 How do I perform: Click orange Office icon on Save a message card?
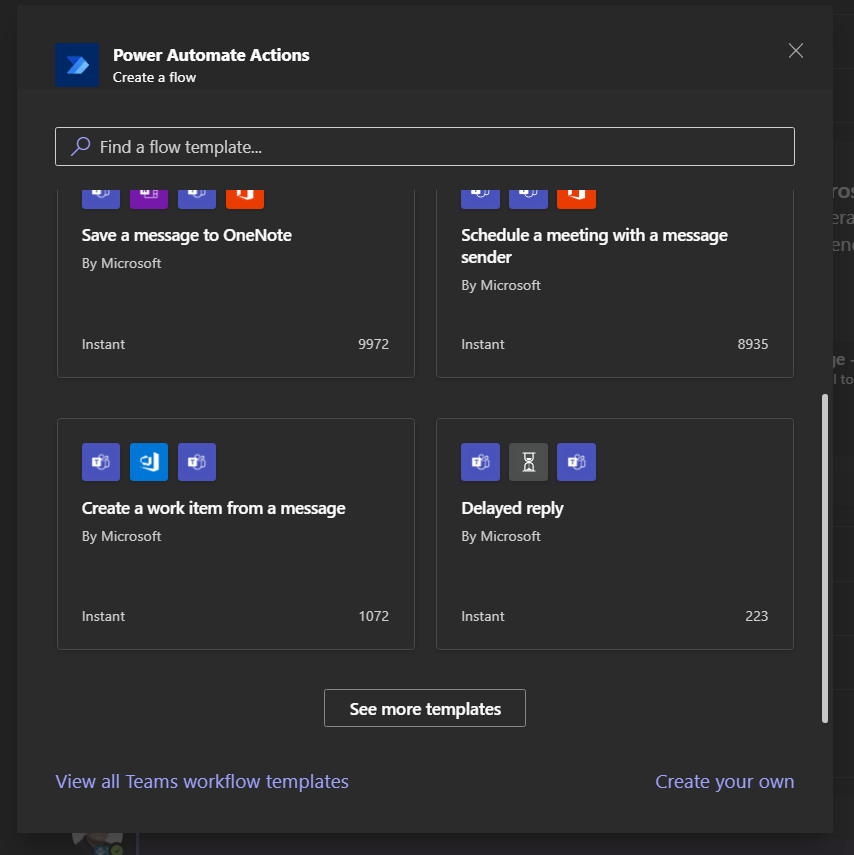245,195
